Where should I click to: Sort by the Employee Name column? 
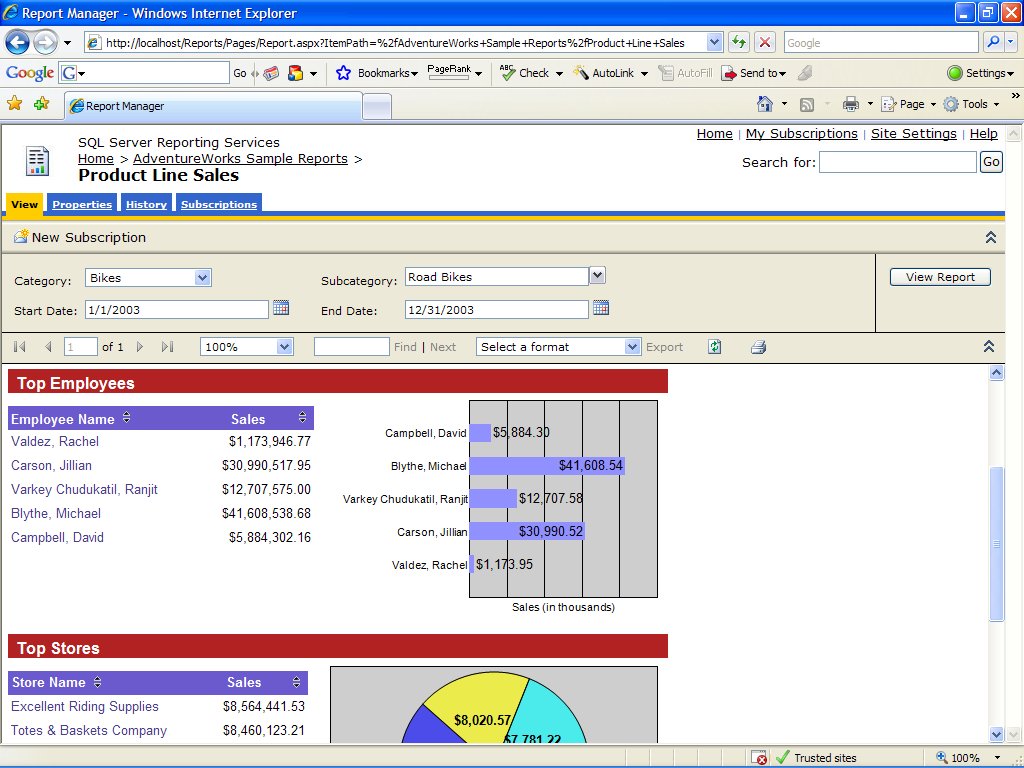coord(127,418)
